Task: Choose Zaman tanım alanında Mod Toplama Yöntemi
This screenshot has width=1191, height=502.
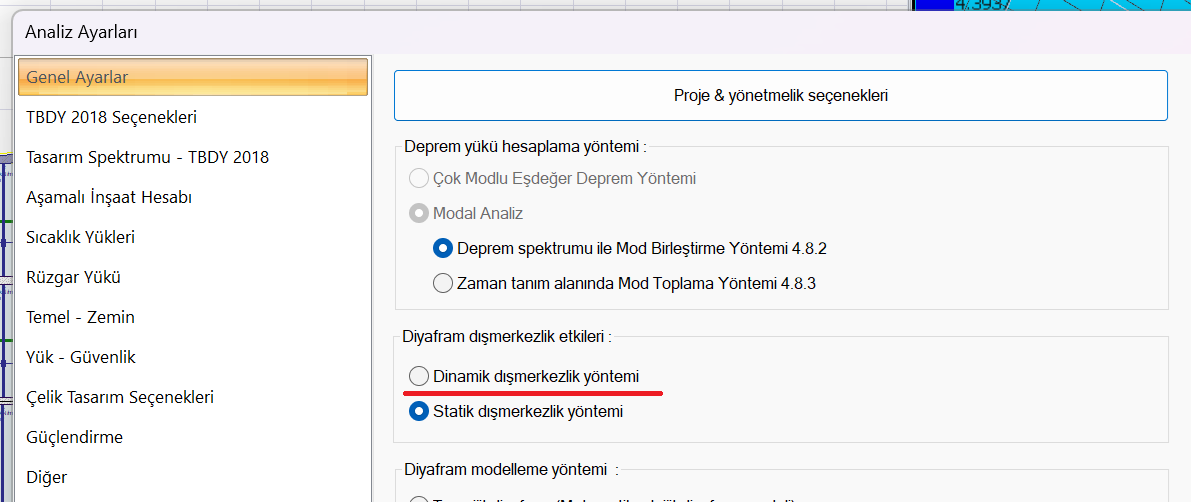Action: click(x=443, y=283)
